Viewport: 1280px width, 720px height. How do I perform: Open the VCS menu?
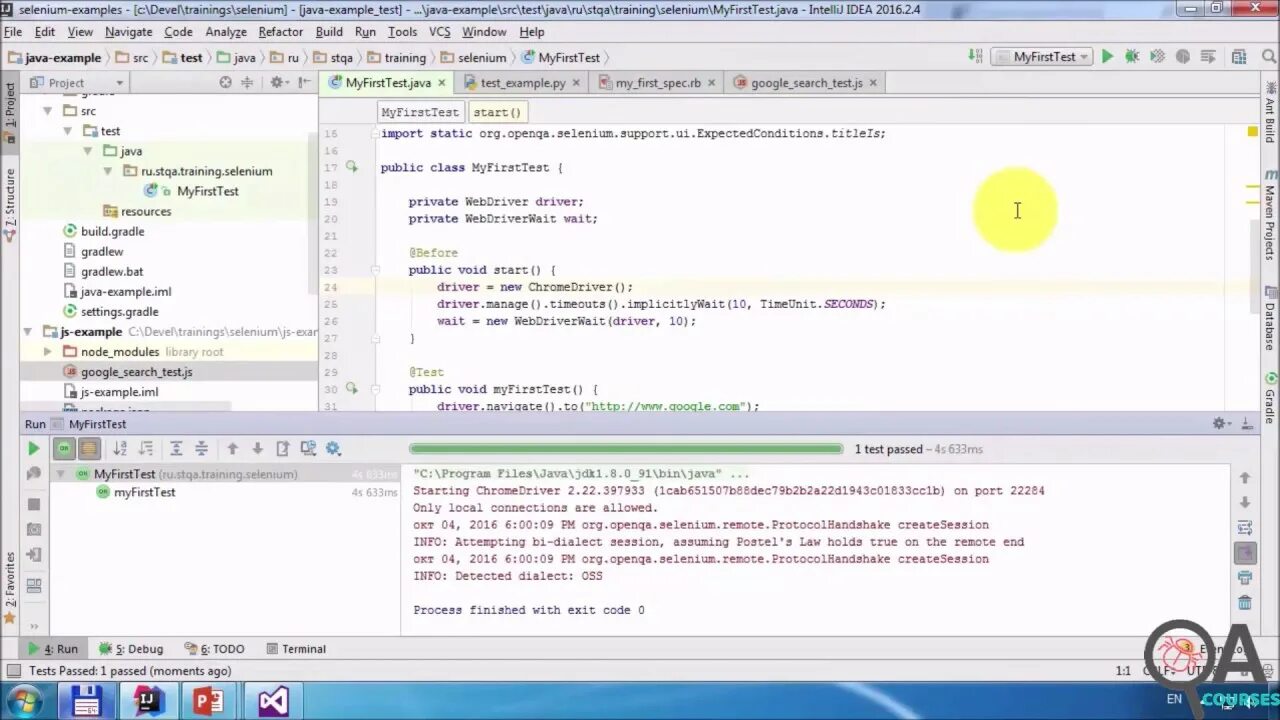point(440,32)
